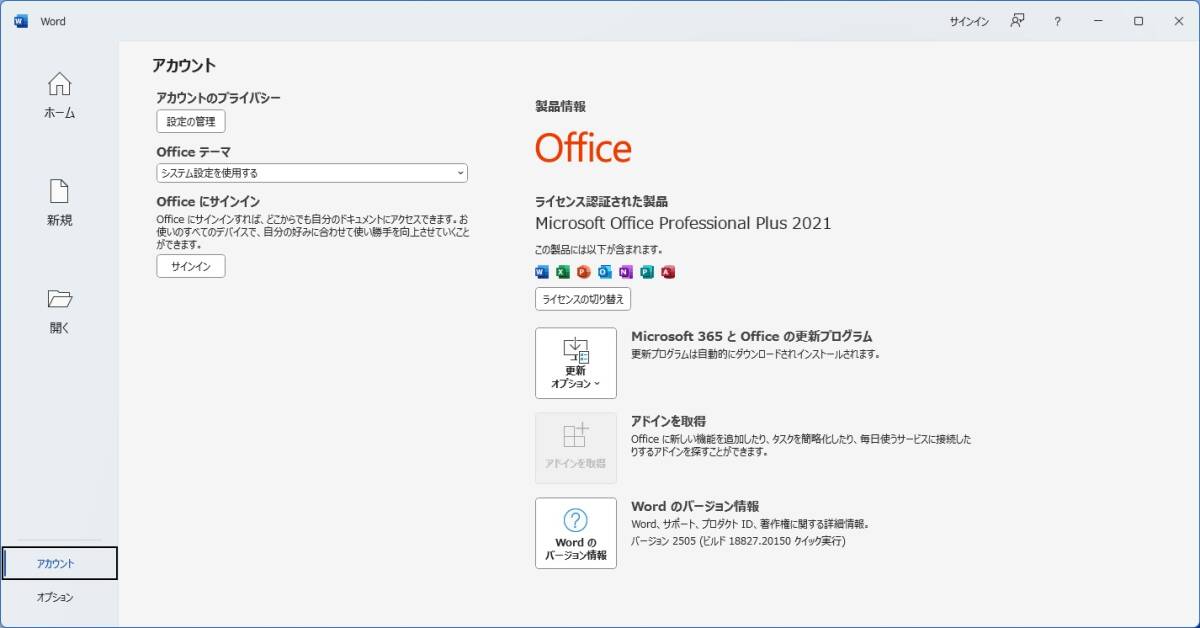Click the OneNote product icon

click(626, 272)
